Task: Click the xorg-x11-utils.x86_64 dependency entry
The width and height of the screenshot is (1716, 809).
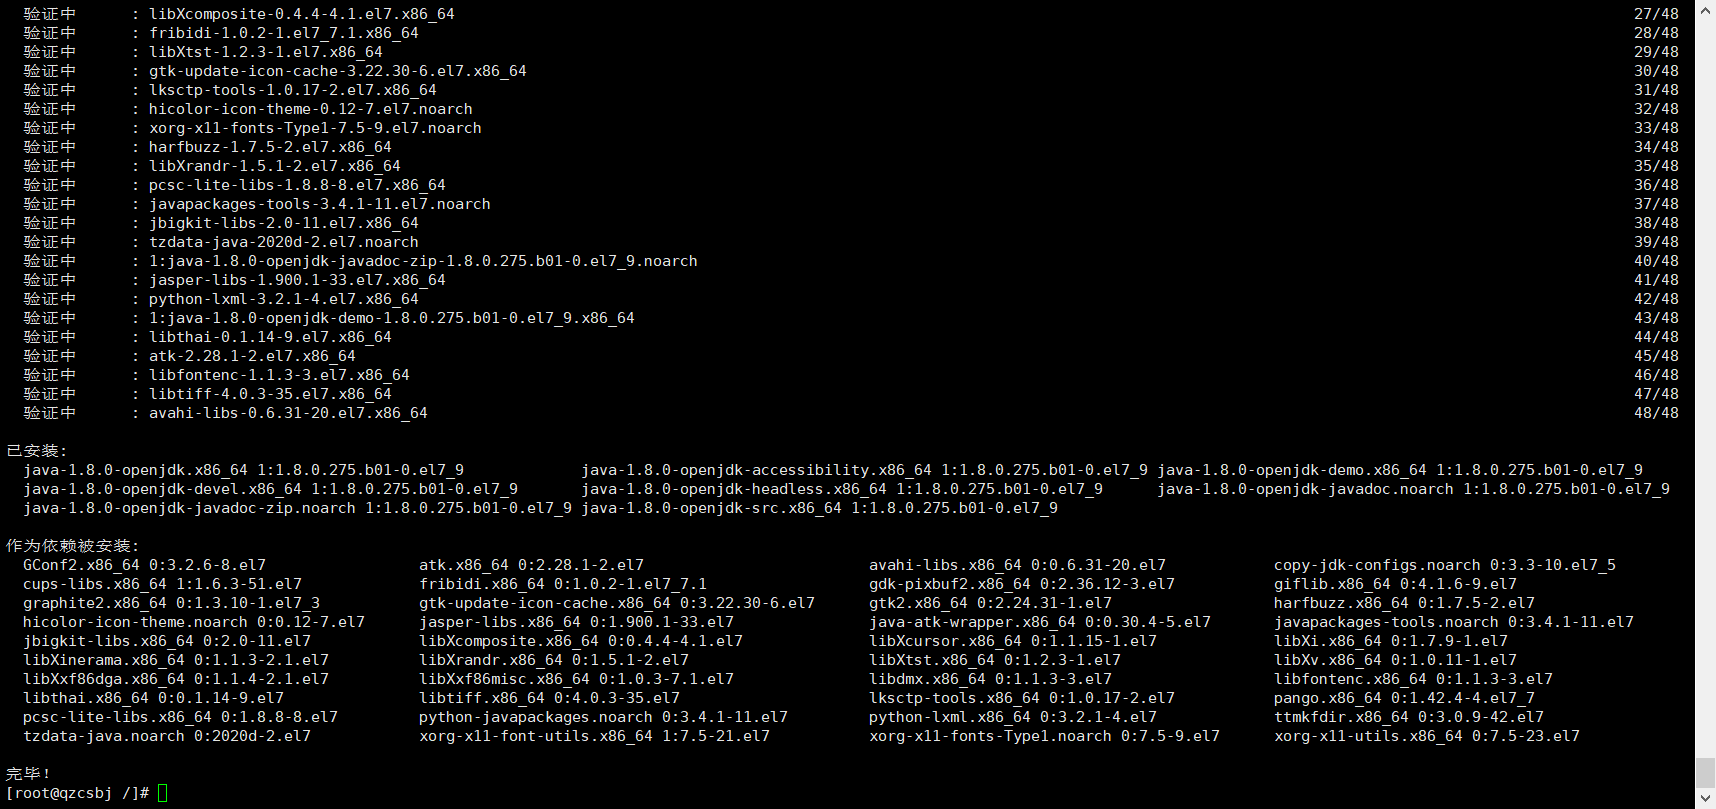Action: coord(1427,736)
